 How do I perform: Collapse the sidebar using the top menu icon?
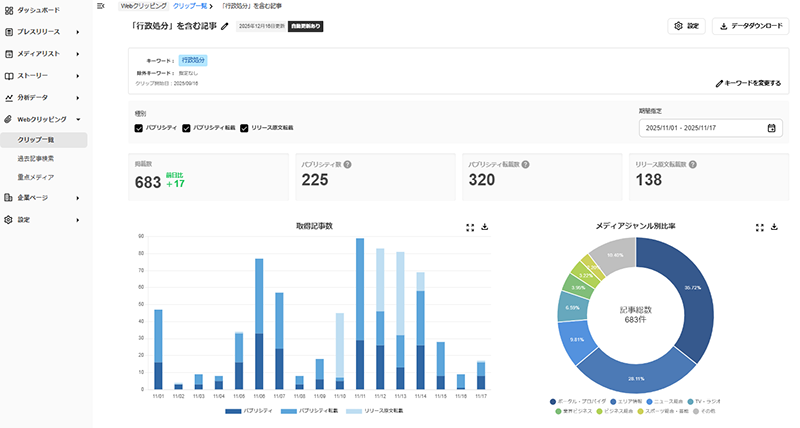pos(101,6)
